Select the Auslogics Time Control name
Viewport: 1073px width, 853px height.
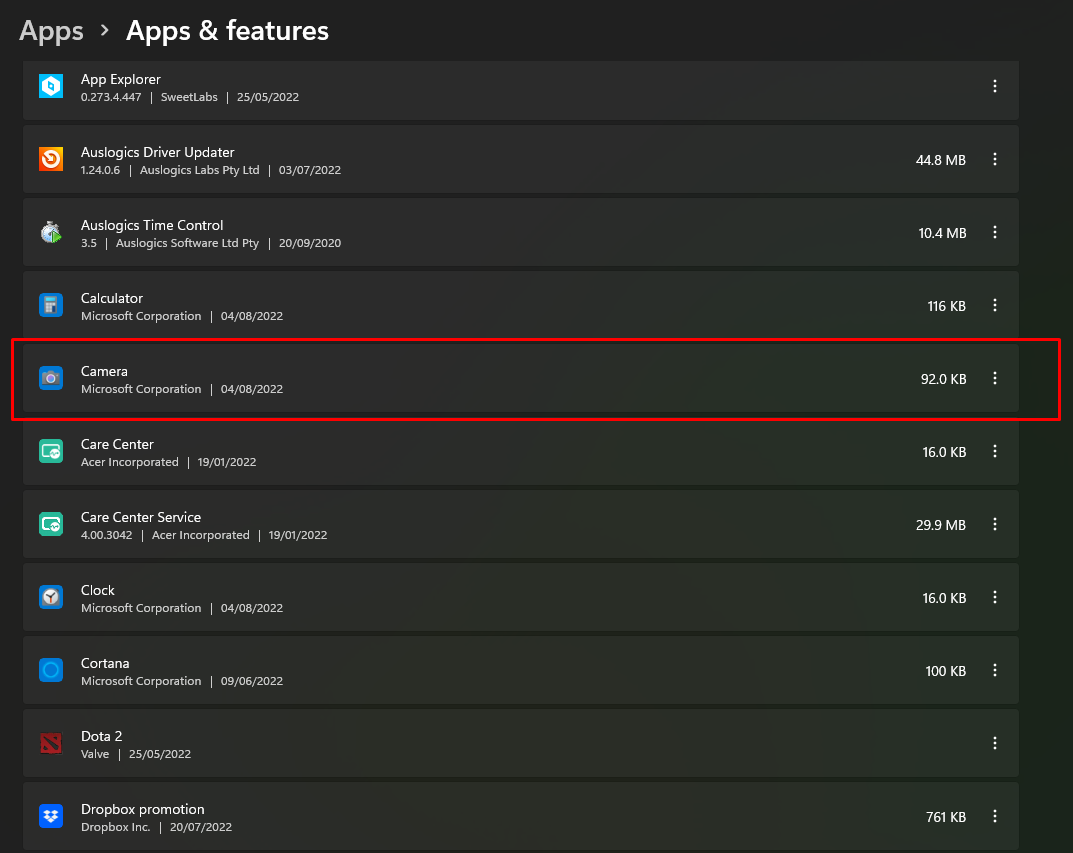(152, 225)
